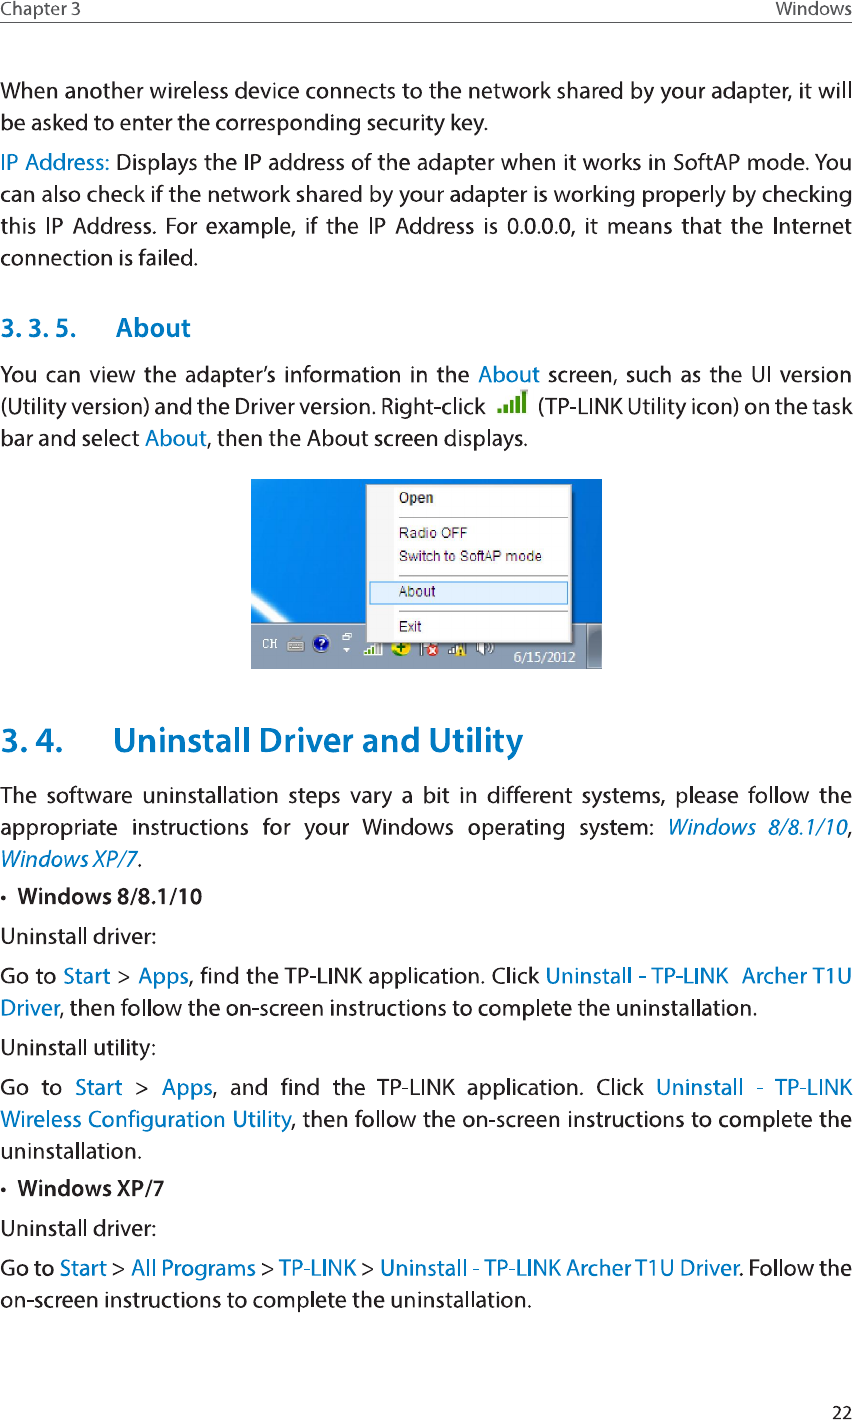This screenshot has width=853, height=1420.
Task: Click the 6/15/2012 taskbar date
Action: click(544, 657)
